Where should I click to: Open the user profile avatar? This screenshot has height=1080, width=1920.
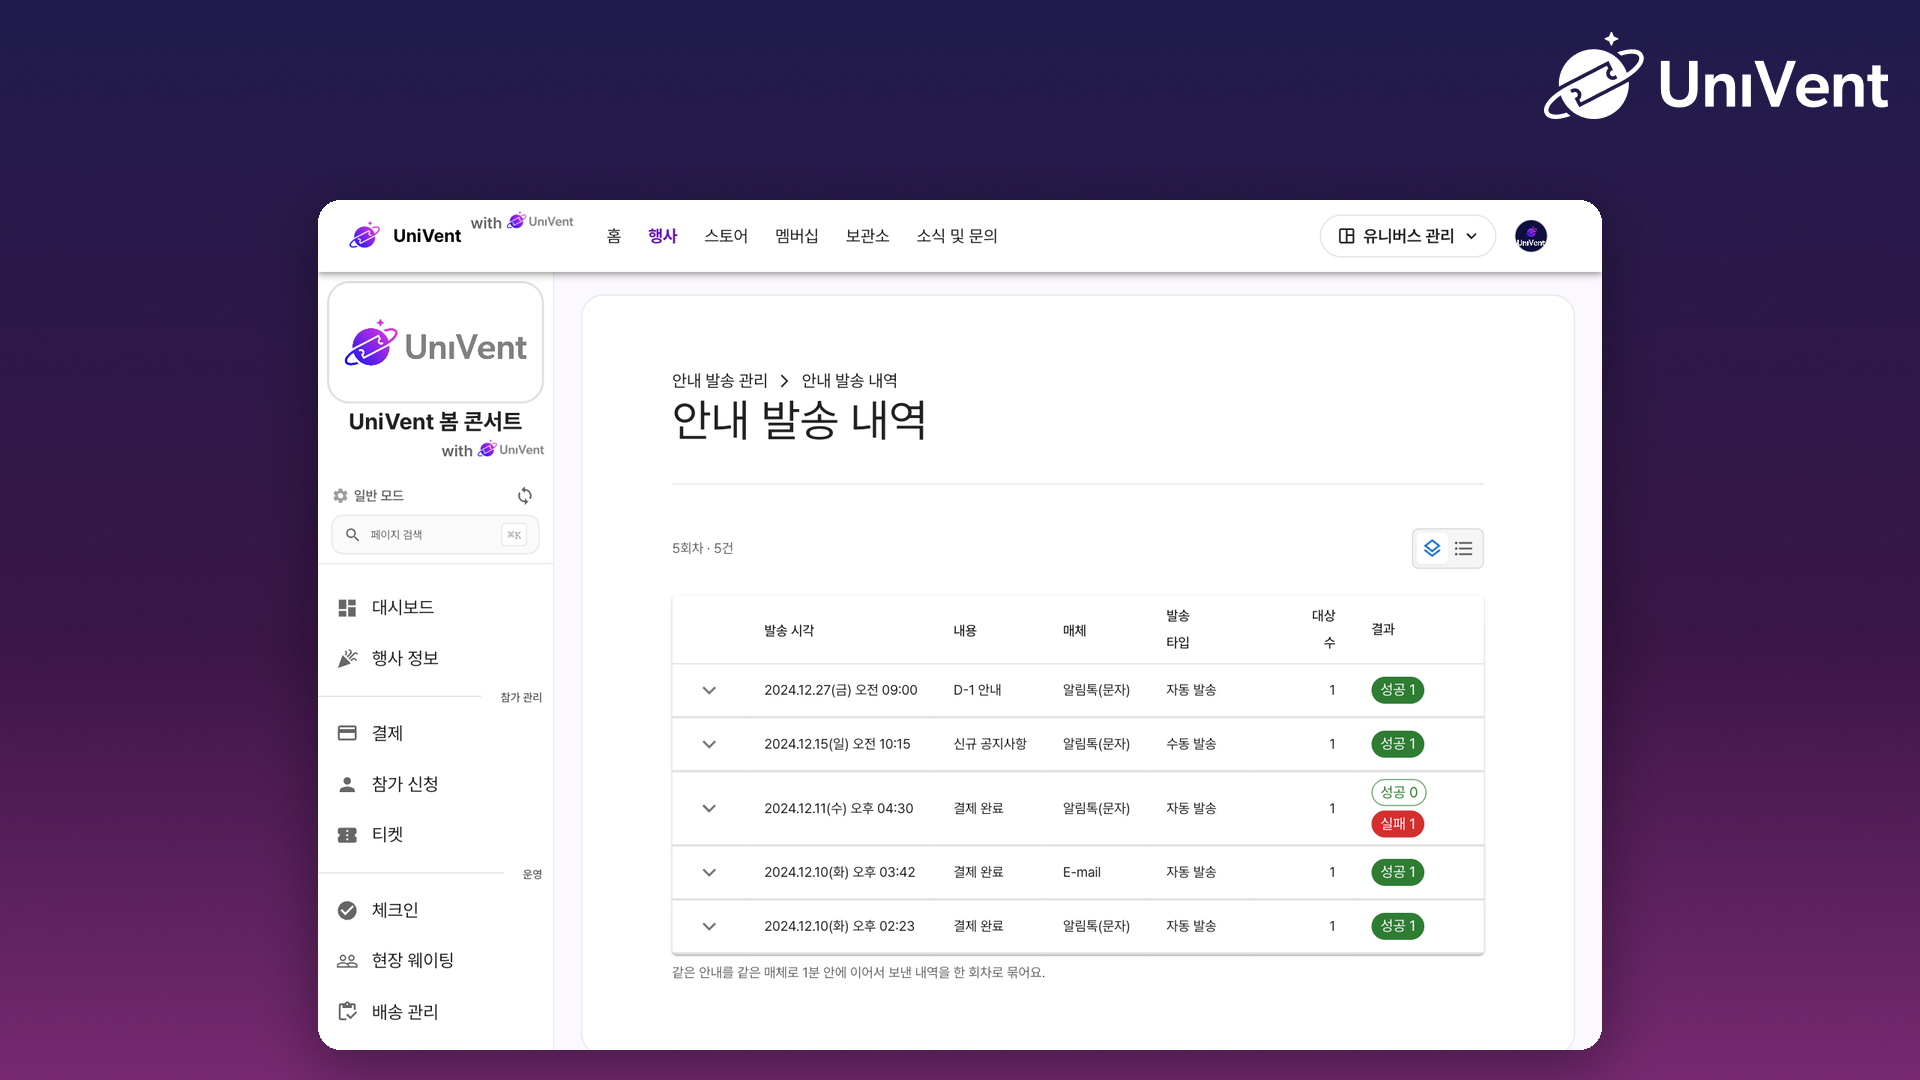(1531, 236)
